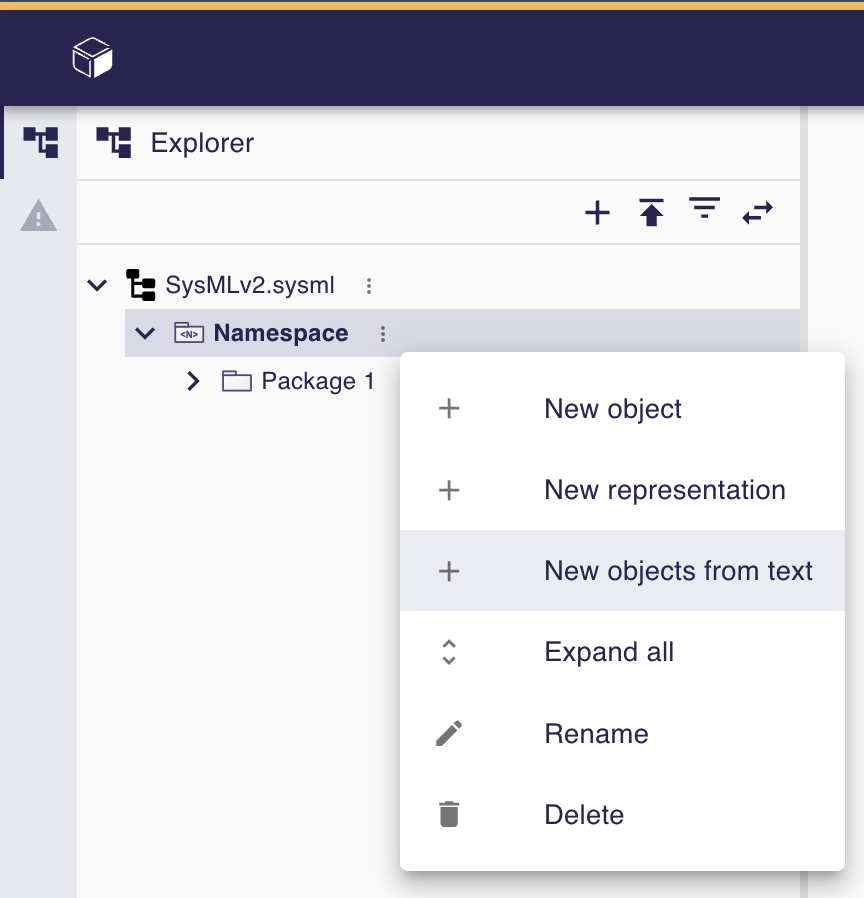The image size is (864, 898).
Task: Click 'Expand all' in the context menu
Action: click(x=608, y=652)
